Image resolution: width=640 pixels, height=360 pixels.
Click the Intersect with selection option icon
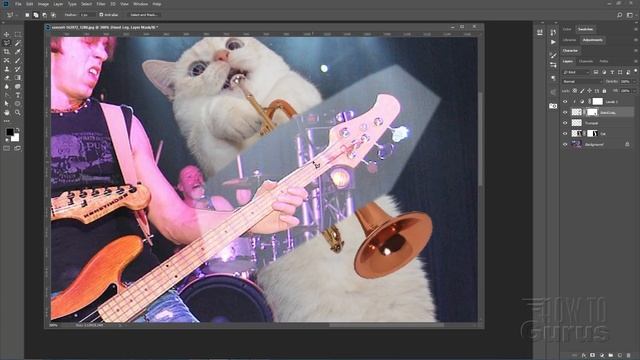53,15
